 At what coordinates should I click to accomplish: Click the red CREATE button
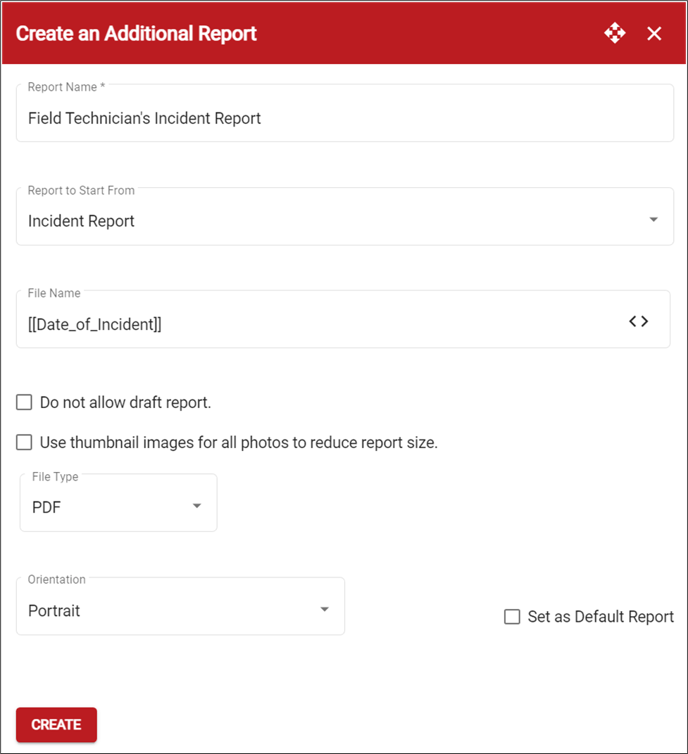[x=56, y=724]
